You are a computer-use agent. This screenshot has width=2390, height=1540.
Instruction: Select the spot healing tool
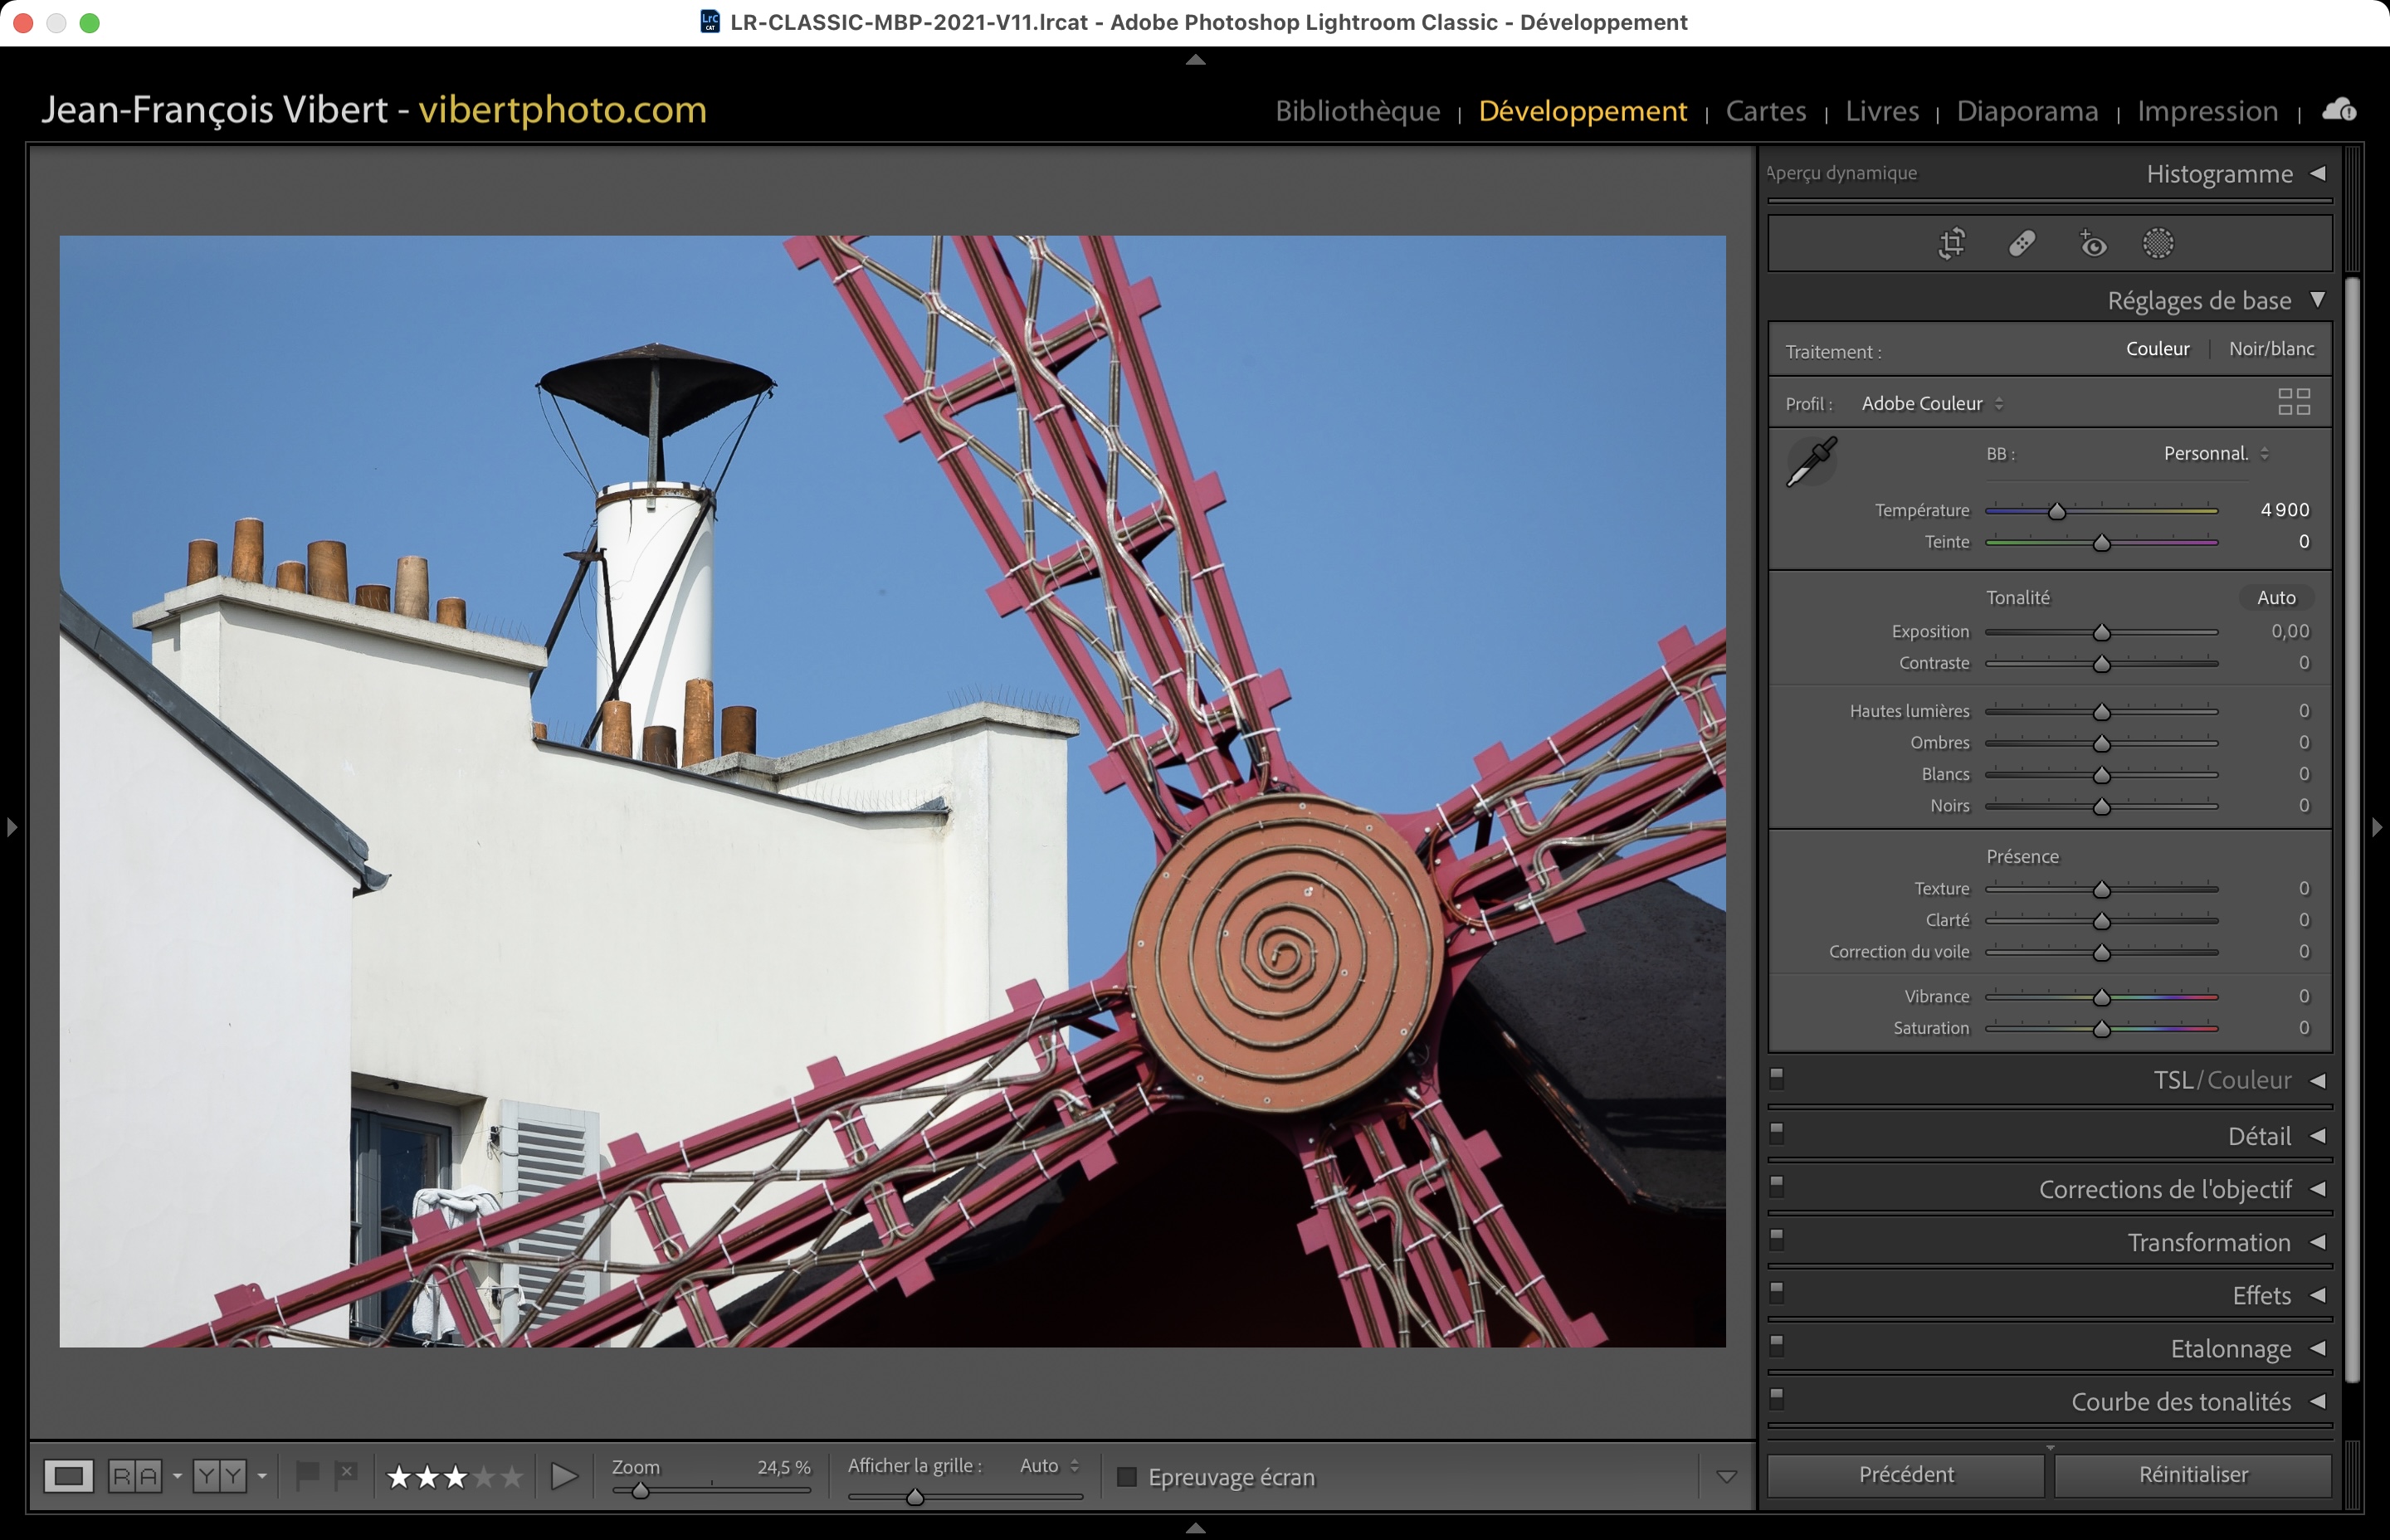coord(2022,243)
